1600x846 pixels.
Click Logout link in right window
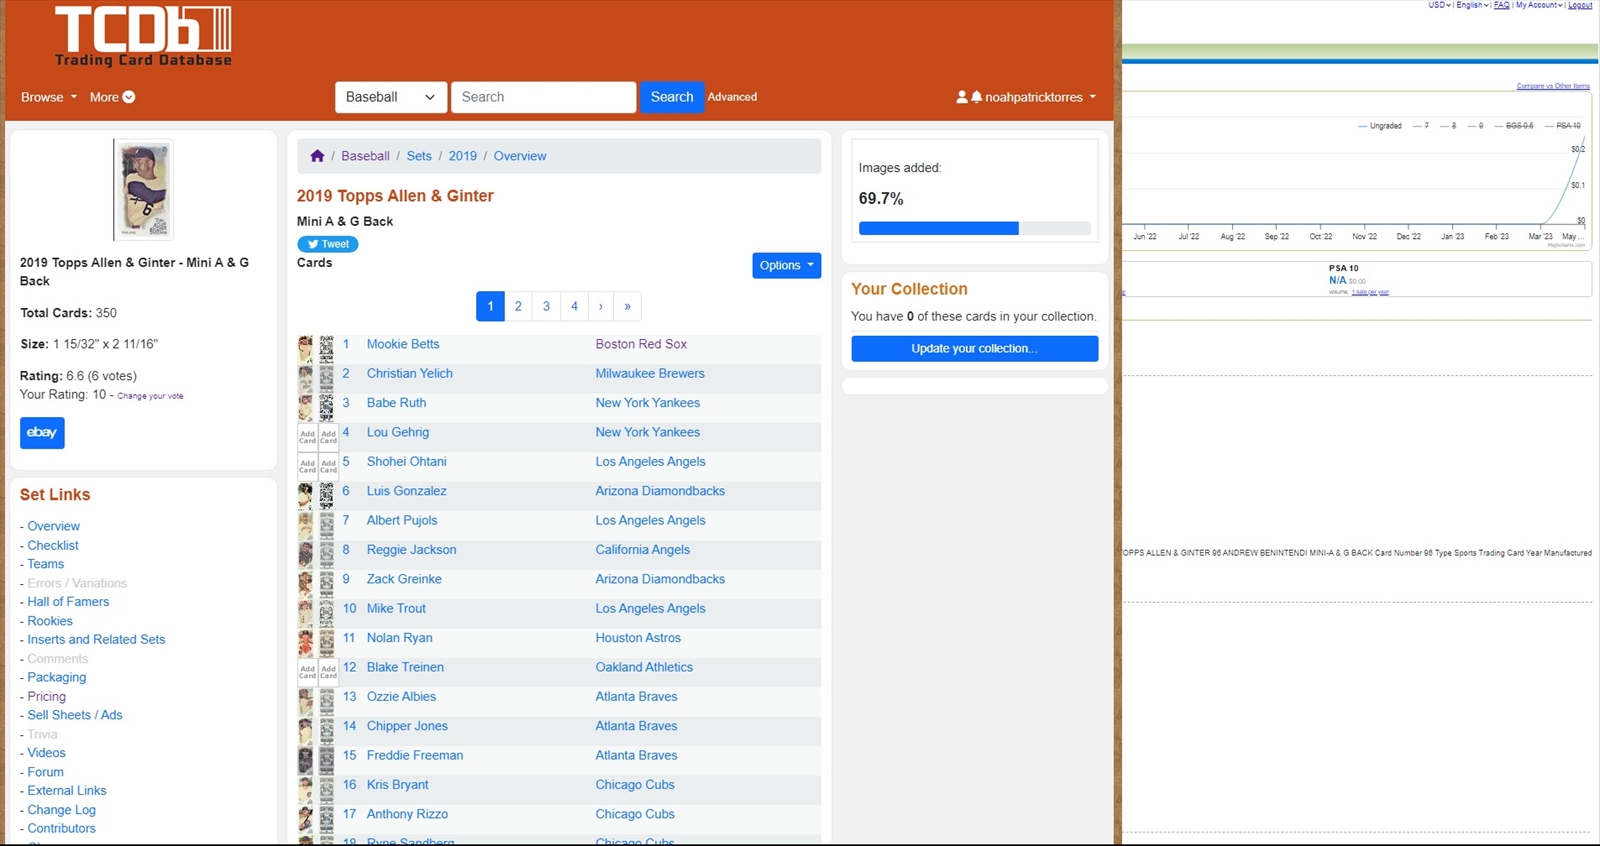(1580, 5)
